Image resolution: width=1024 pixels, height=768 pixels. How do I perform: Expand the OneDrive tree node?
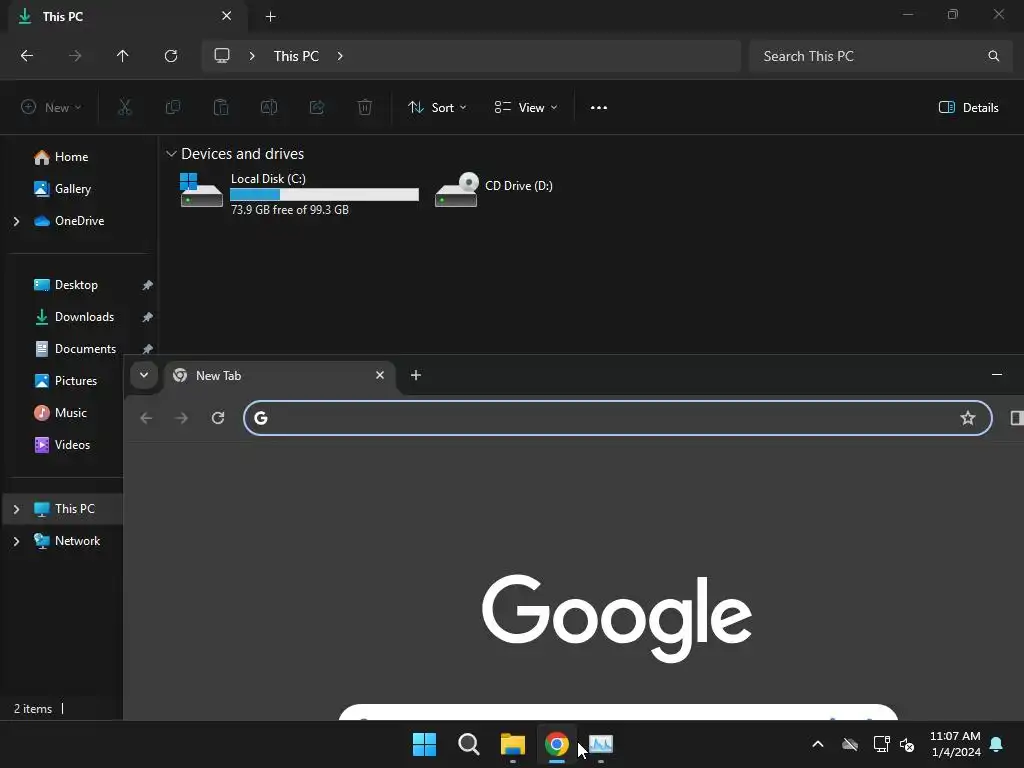(x=16, y=221)
